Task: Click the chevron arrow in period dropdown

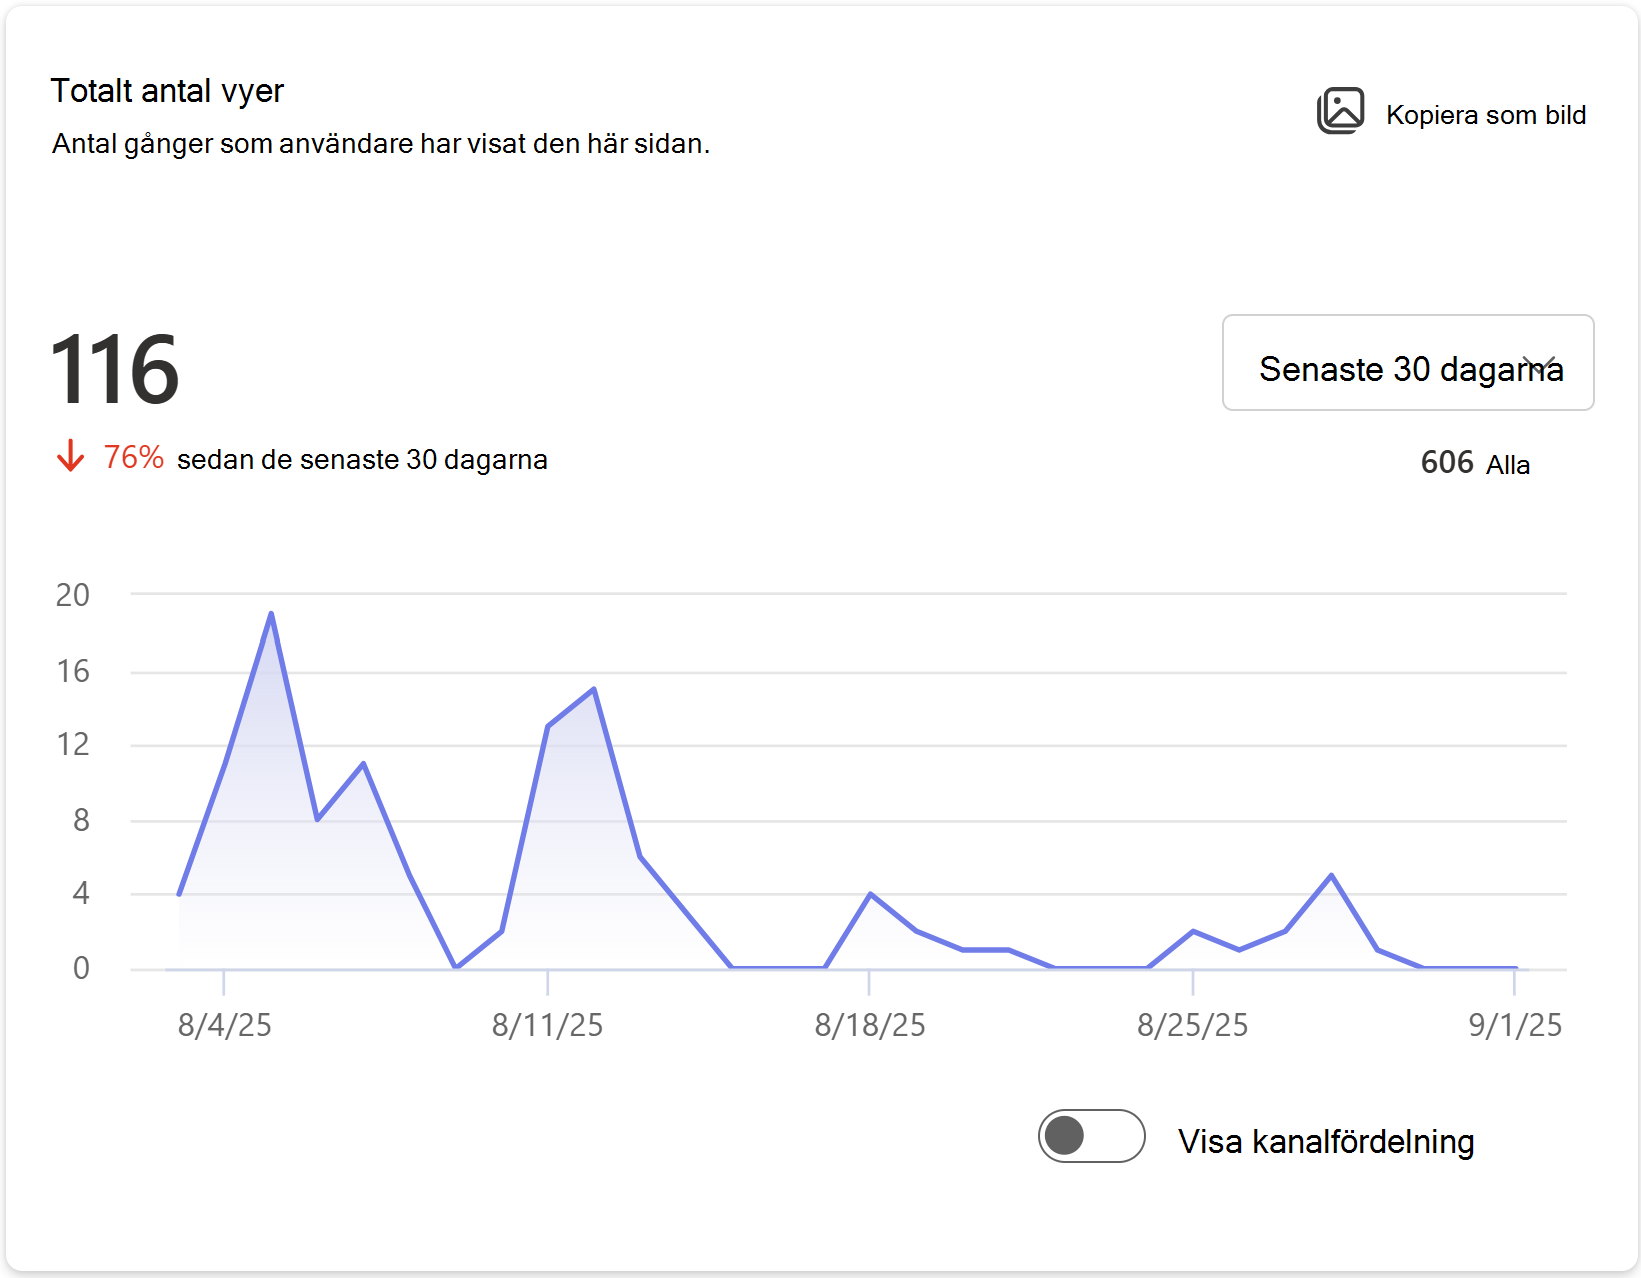Action: (x=1540, y=365)
